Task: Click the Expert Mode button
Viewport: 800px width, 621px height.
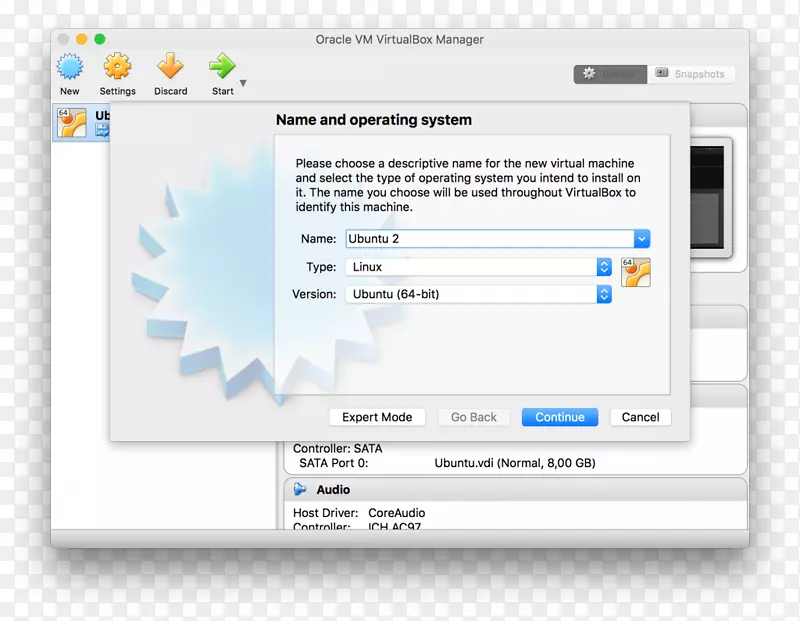Action: (377, 417)
